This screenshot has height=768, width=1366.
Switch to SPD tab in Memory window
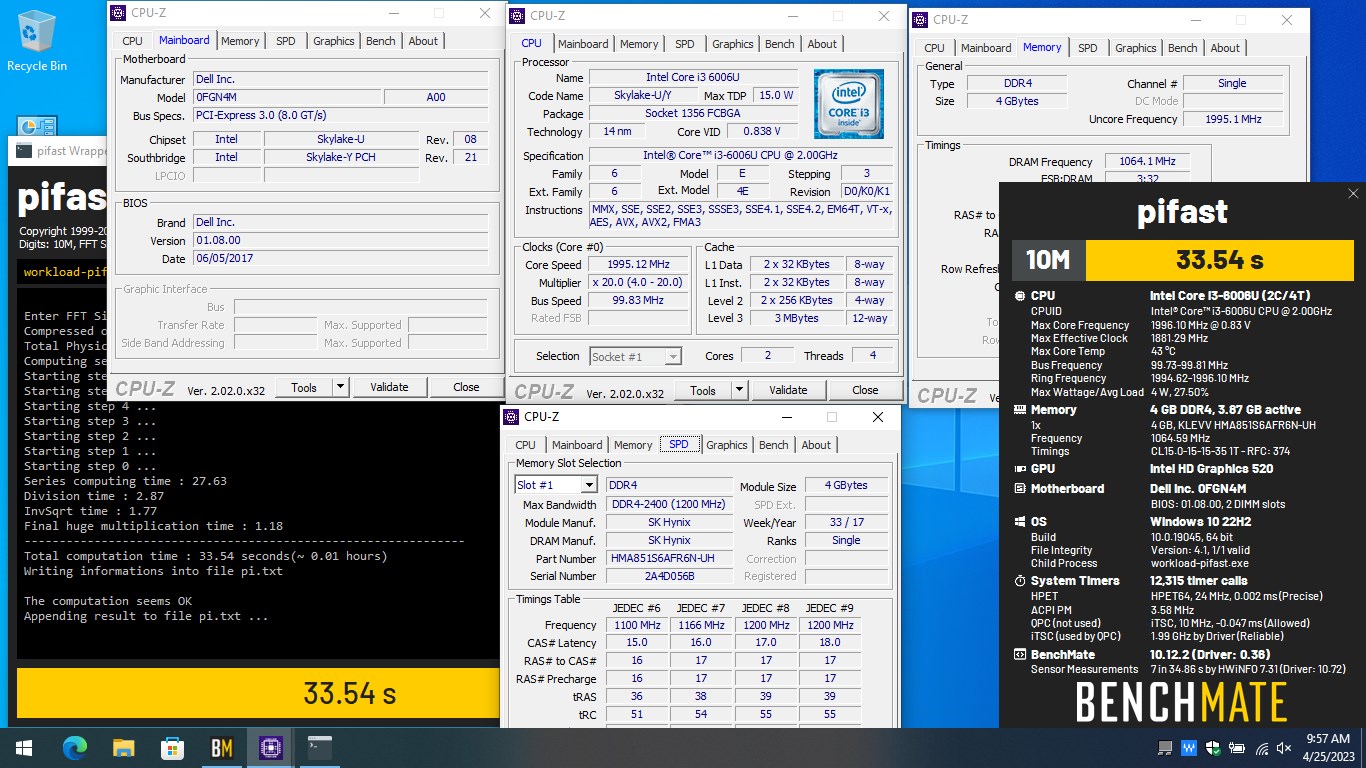point(1088,48)
